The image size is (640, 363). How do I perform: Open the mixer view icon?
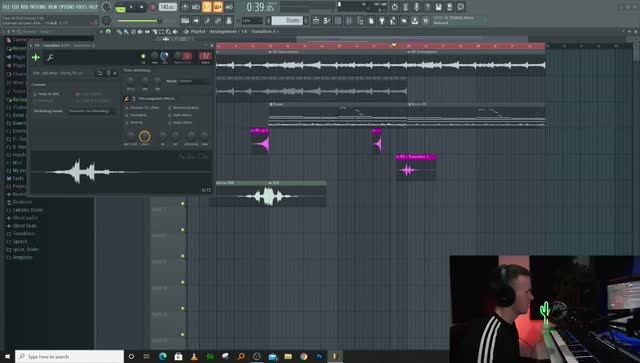tap(349, 20)
